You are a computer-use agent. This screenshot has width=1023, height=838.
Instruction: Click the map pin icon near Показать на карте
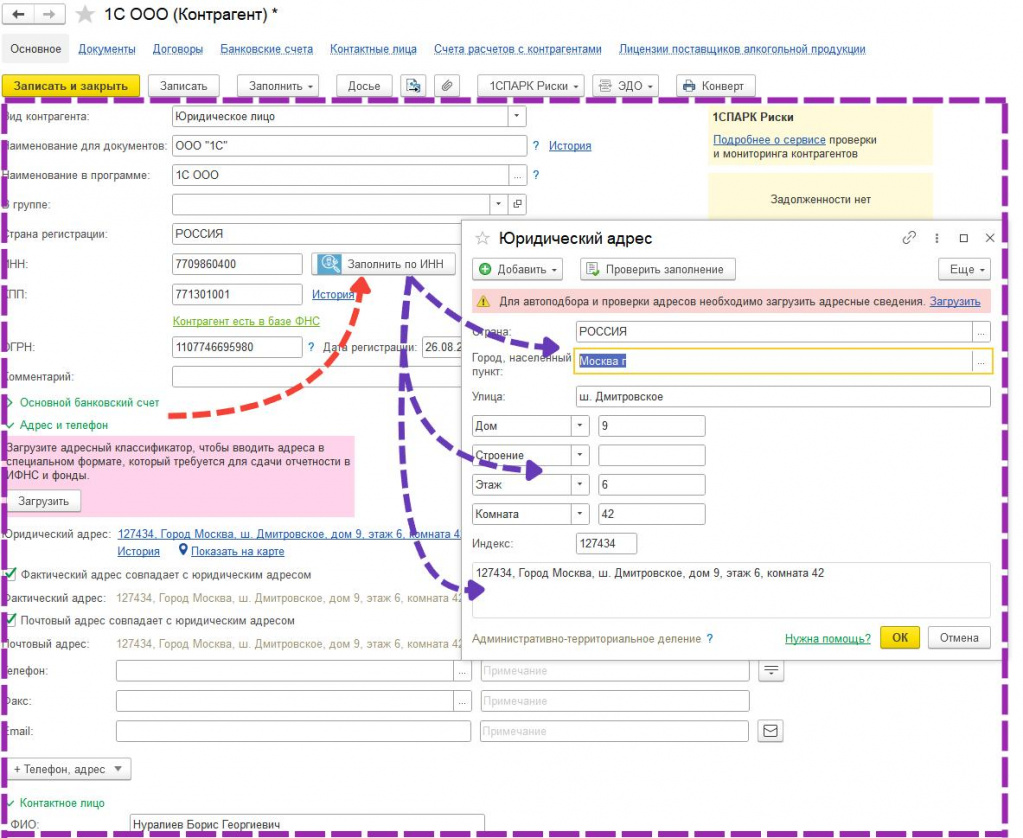[183, 551]
